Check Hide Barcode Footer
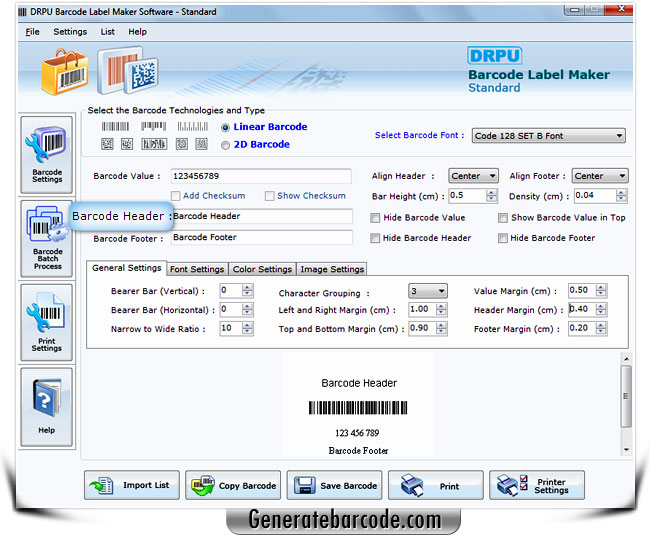 [502, 238]
